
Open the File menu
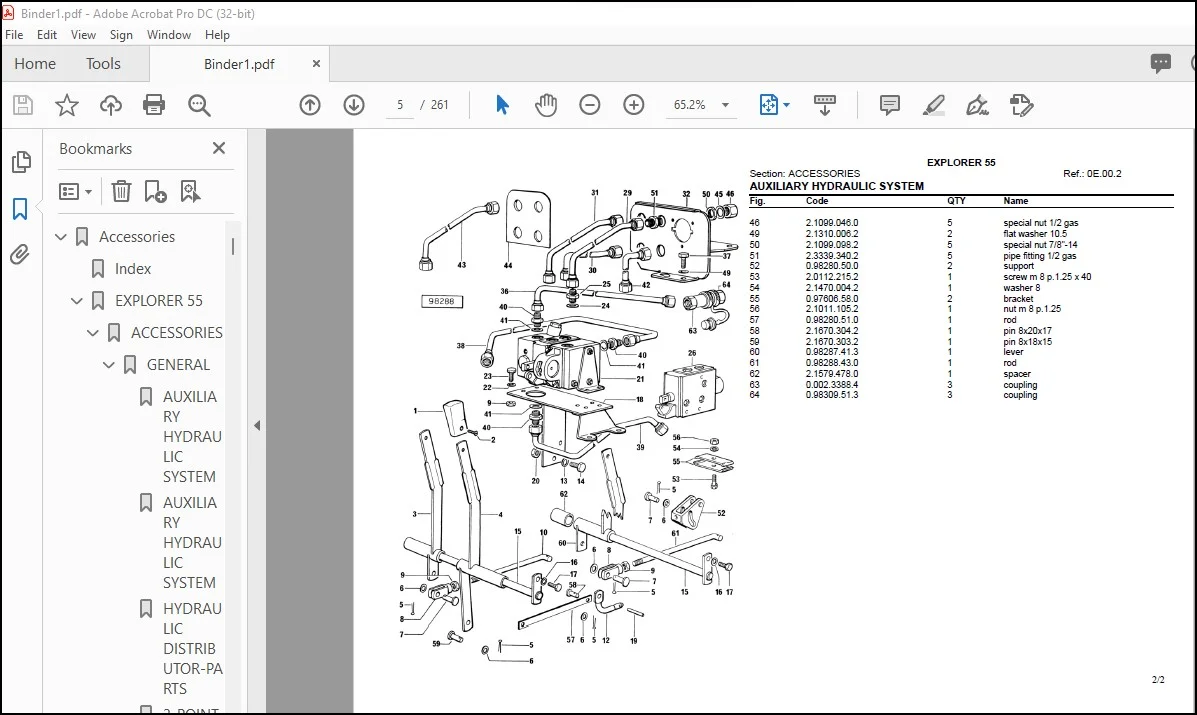(14, 34)
